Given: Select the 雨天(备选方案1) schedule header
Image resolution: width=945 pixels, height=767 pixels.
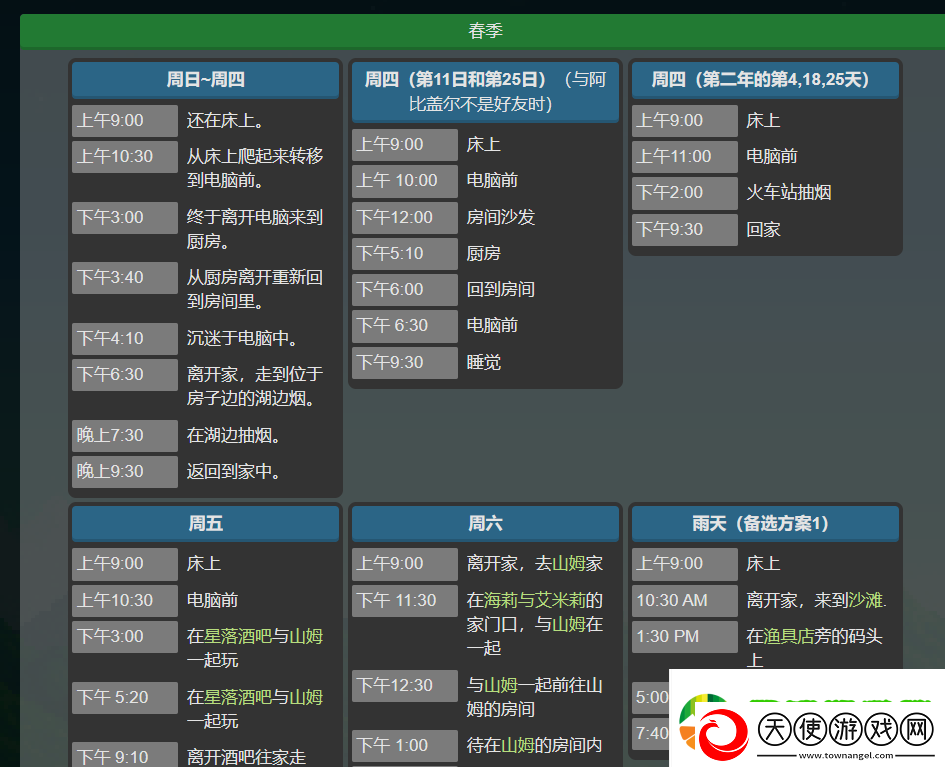Looking at the screenshot, I should pyautogui.click(x=765, y=523).
